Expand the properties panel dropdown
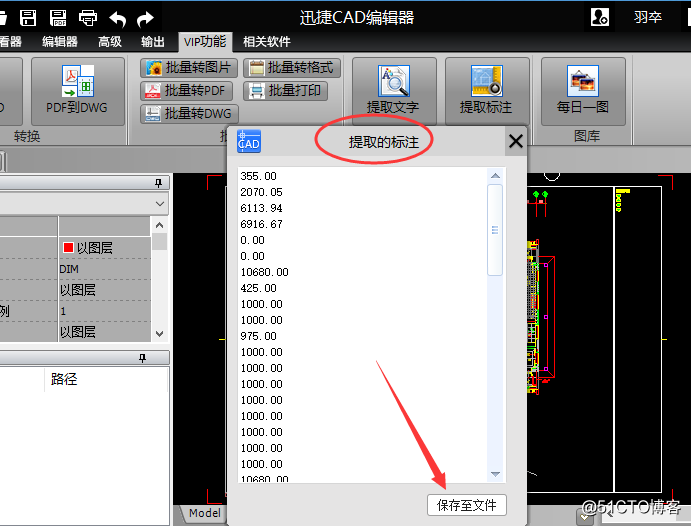This screenshot has width=691, height=526. [x=160, y=204]
